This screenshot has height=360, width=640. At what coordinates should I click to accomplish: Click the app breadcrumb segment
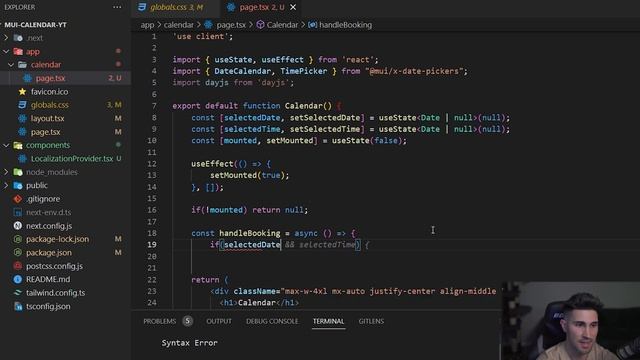point(147,25)
